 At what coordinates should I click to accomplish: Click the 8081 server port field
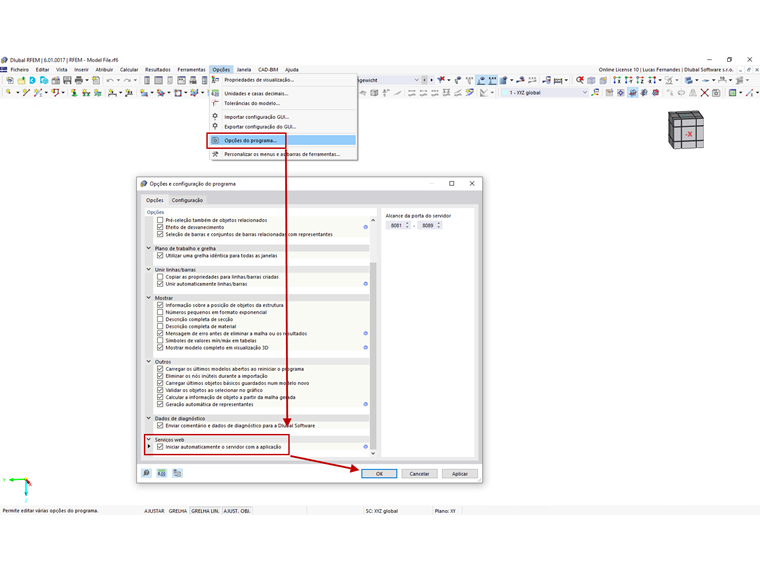click(396, 225)
